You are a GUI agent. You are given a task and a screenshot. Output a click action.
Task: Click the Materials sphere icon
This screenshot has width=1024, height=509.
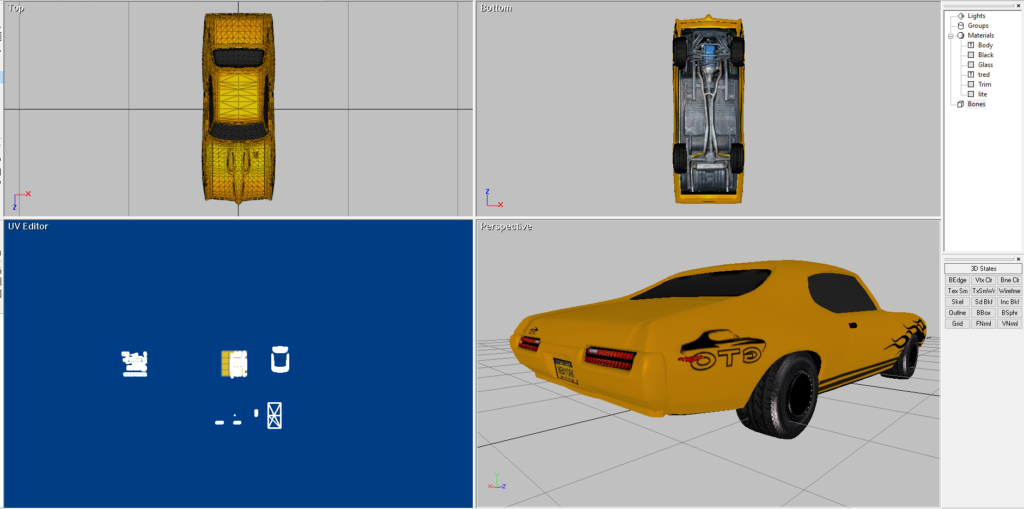pyautogui.click(x=961, y=35)
